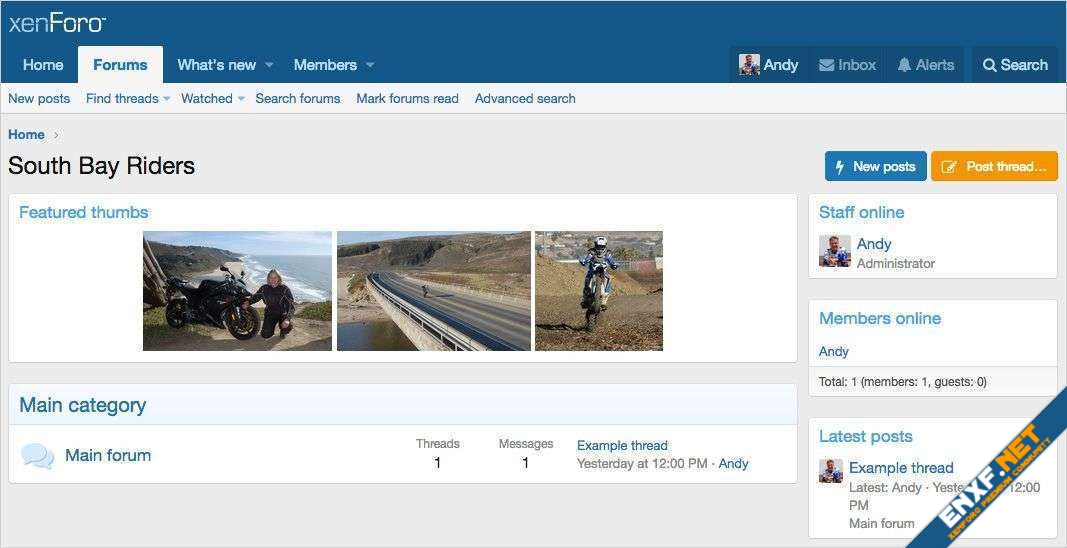This screenshot has height=548, width=1067.
Task: Open the Find threads dropdown
Action: [x=167, y=99]
